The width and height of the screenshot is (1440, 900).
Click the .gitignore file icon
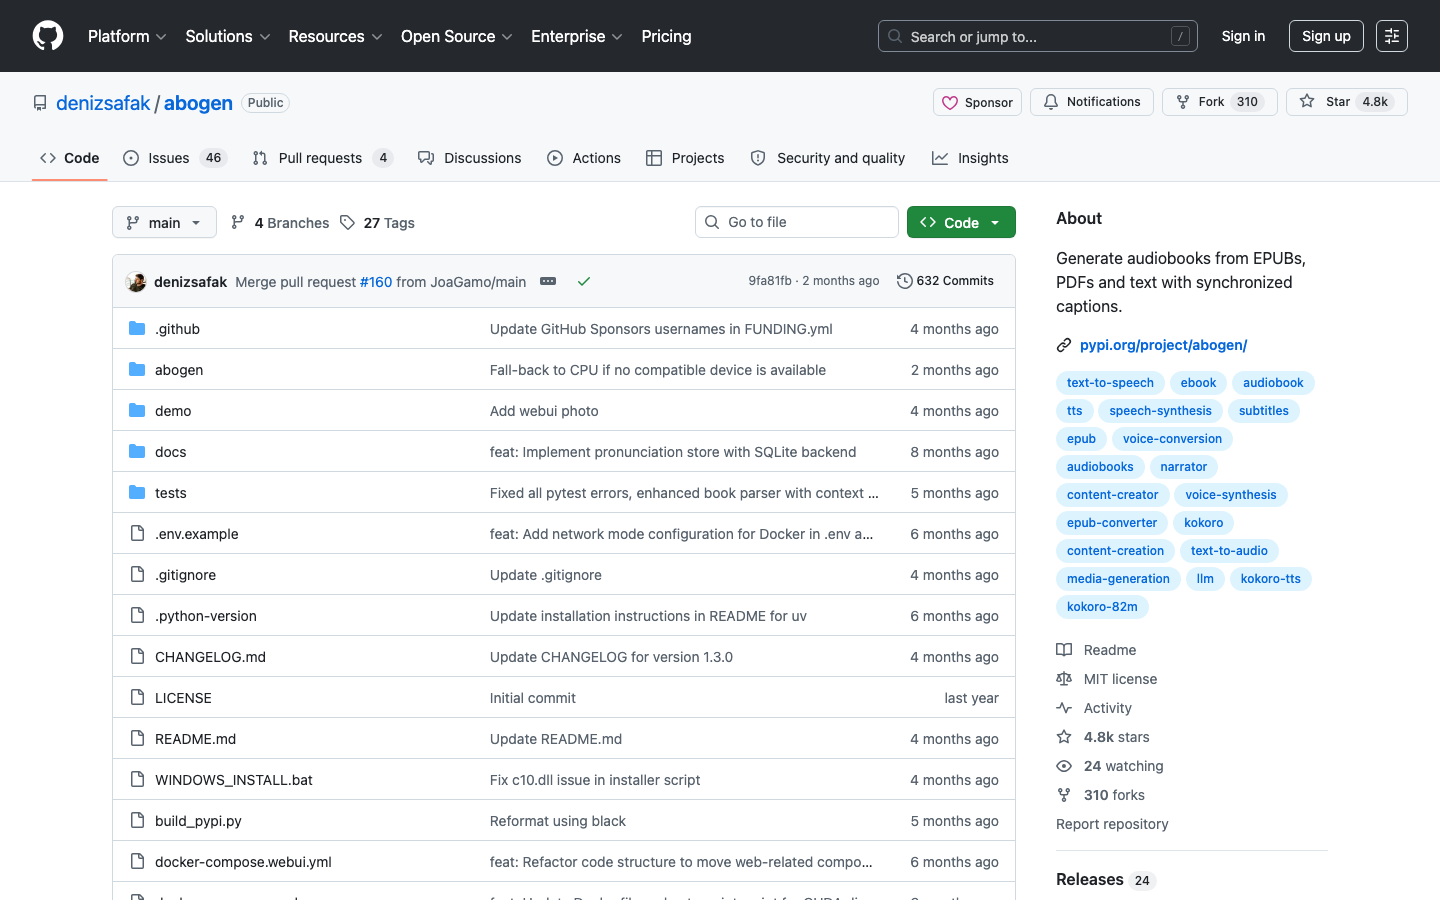coord(137,575)
